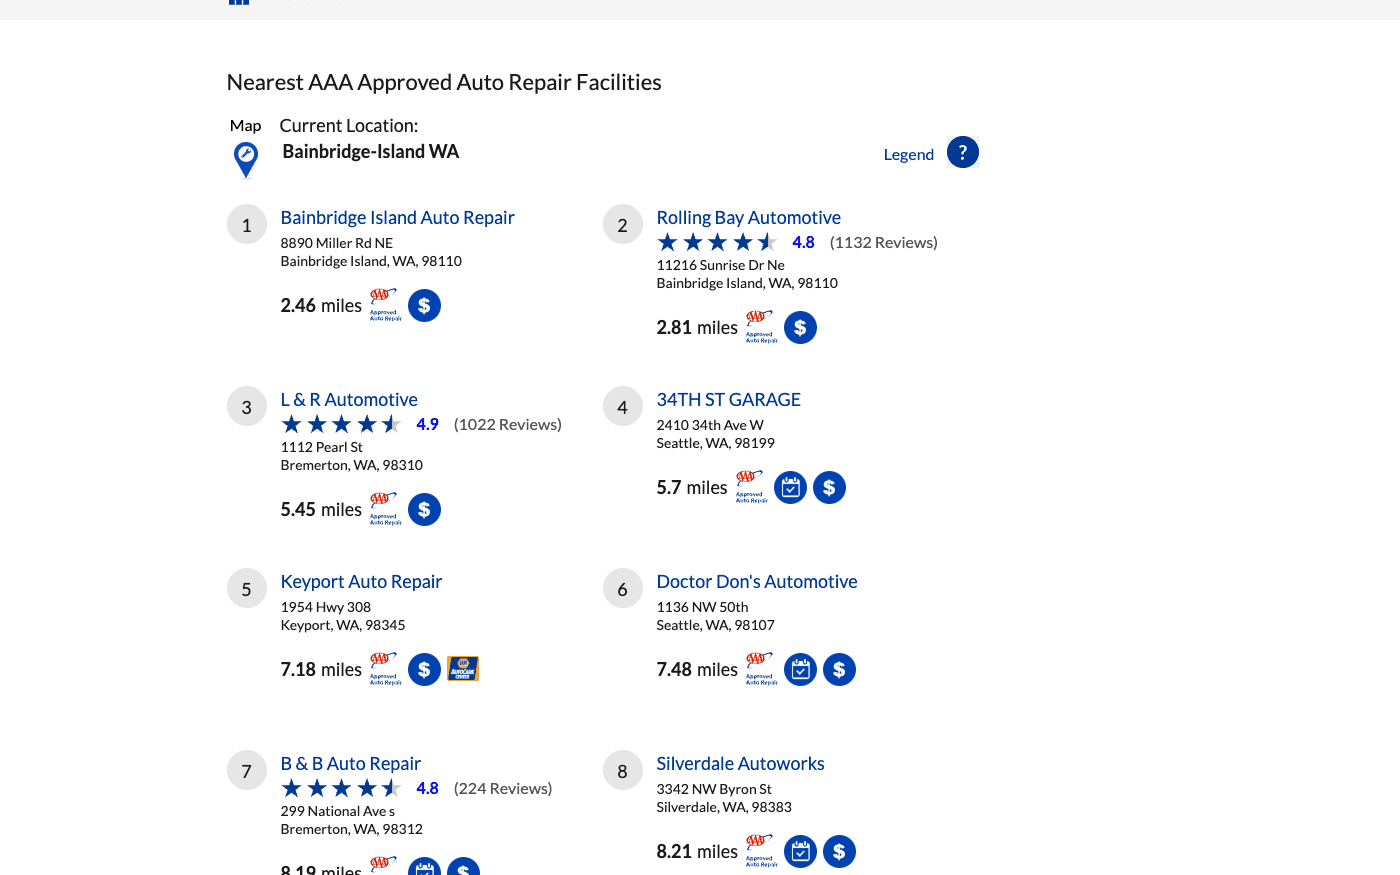Screen dimensions: 1400x875
Task: Click address 1112 Pearl St
Action: [x=321, y=447]
